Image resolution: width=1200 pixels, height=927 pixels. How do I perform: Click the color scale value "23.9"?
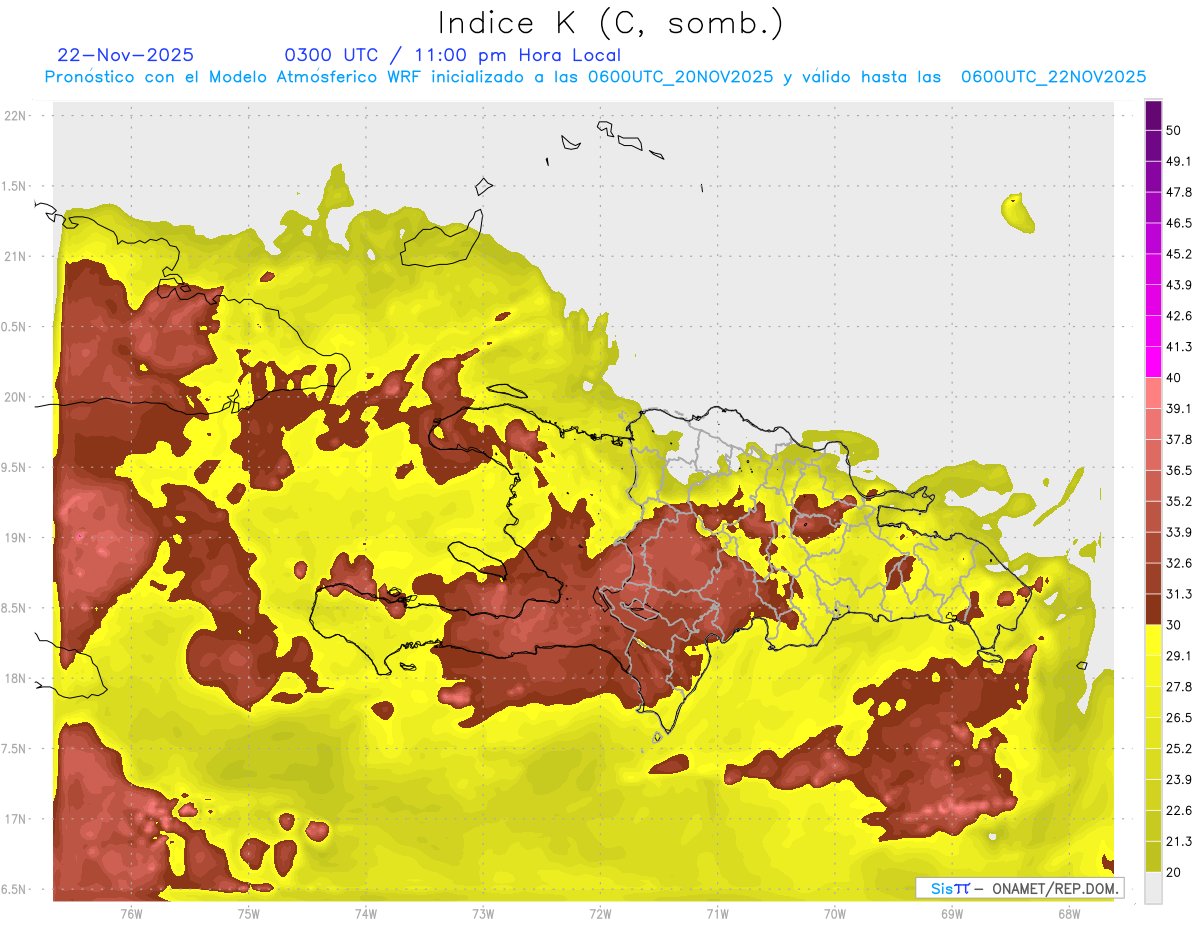point(1179,779)
